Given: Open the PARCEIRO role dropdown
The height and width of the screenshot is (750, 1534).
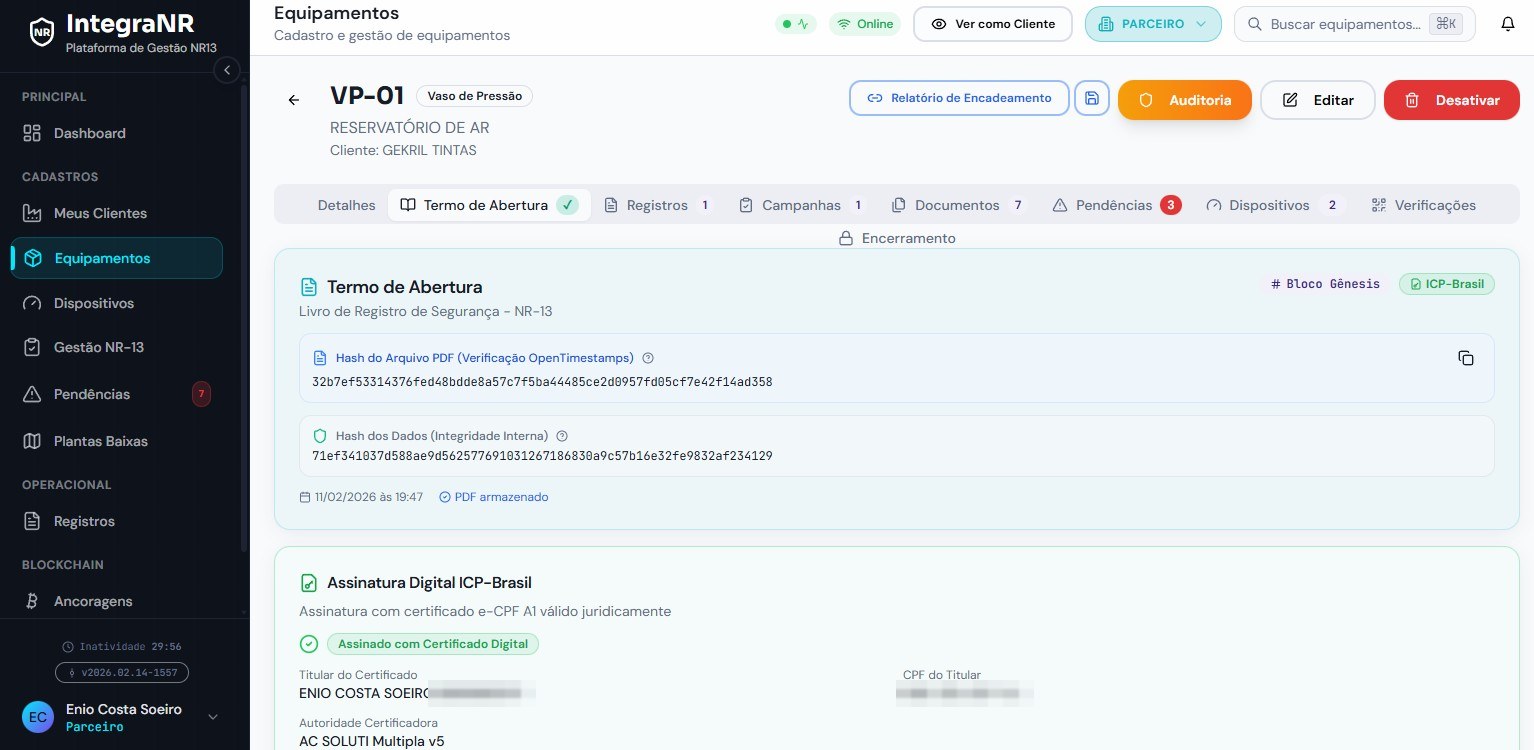Looking at the screenshot, I should pos(1153,24).
